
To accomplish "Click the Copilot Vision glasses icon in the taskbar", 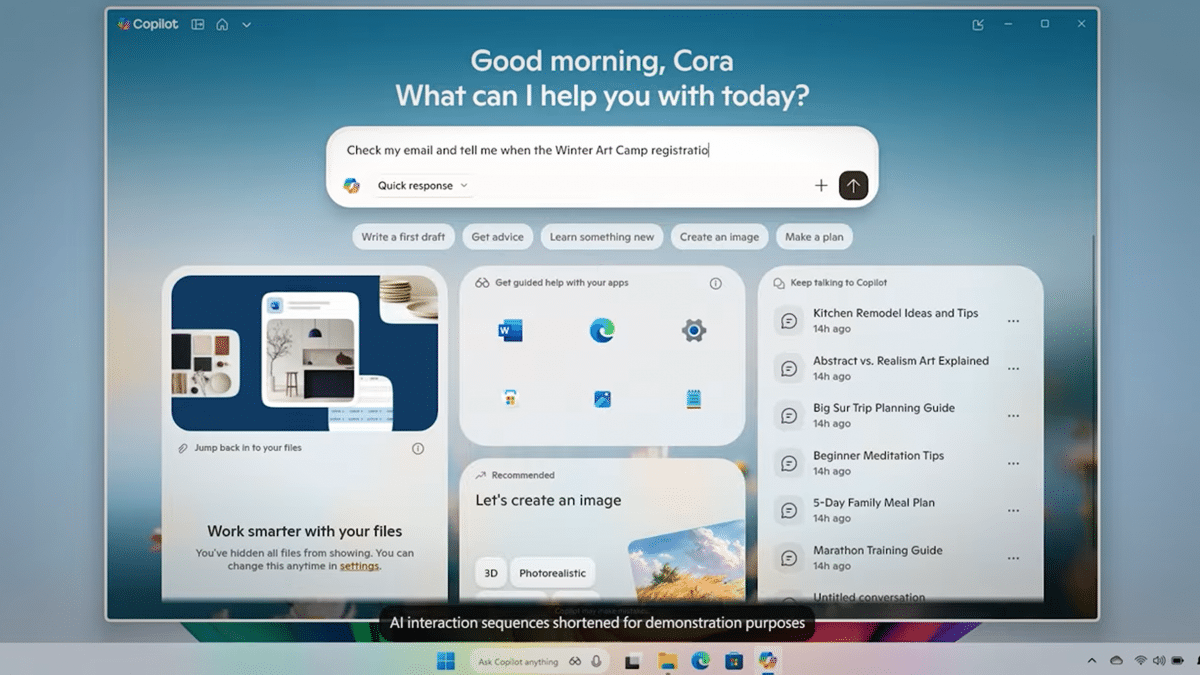I will (x=575, y=660).
